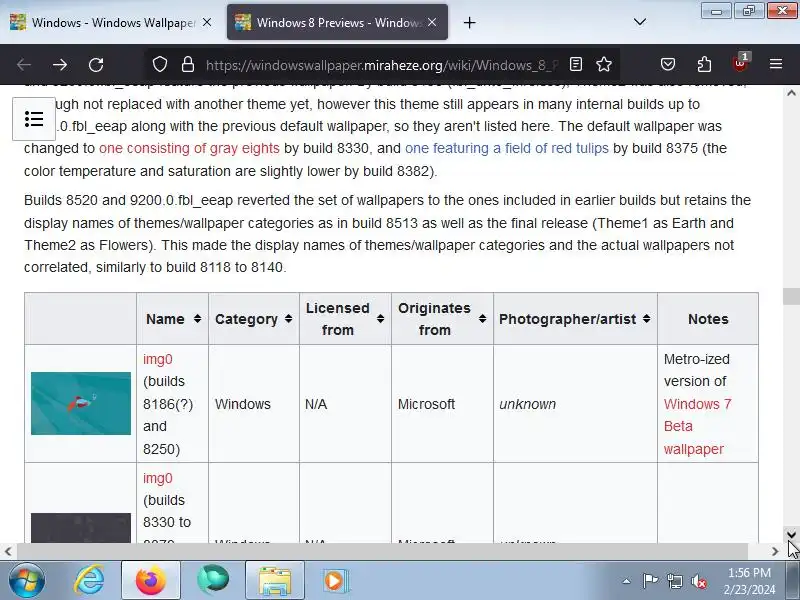Image resolution: width=800 pixels, height=600 pixels.
Task: List all tabs dropdown chevron
Action: [640, 22]
